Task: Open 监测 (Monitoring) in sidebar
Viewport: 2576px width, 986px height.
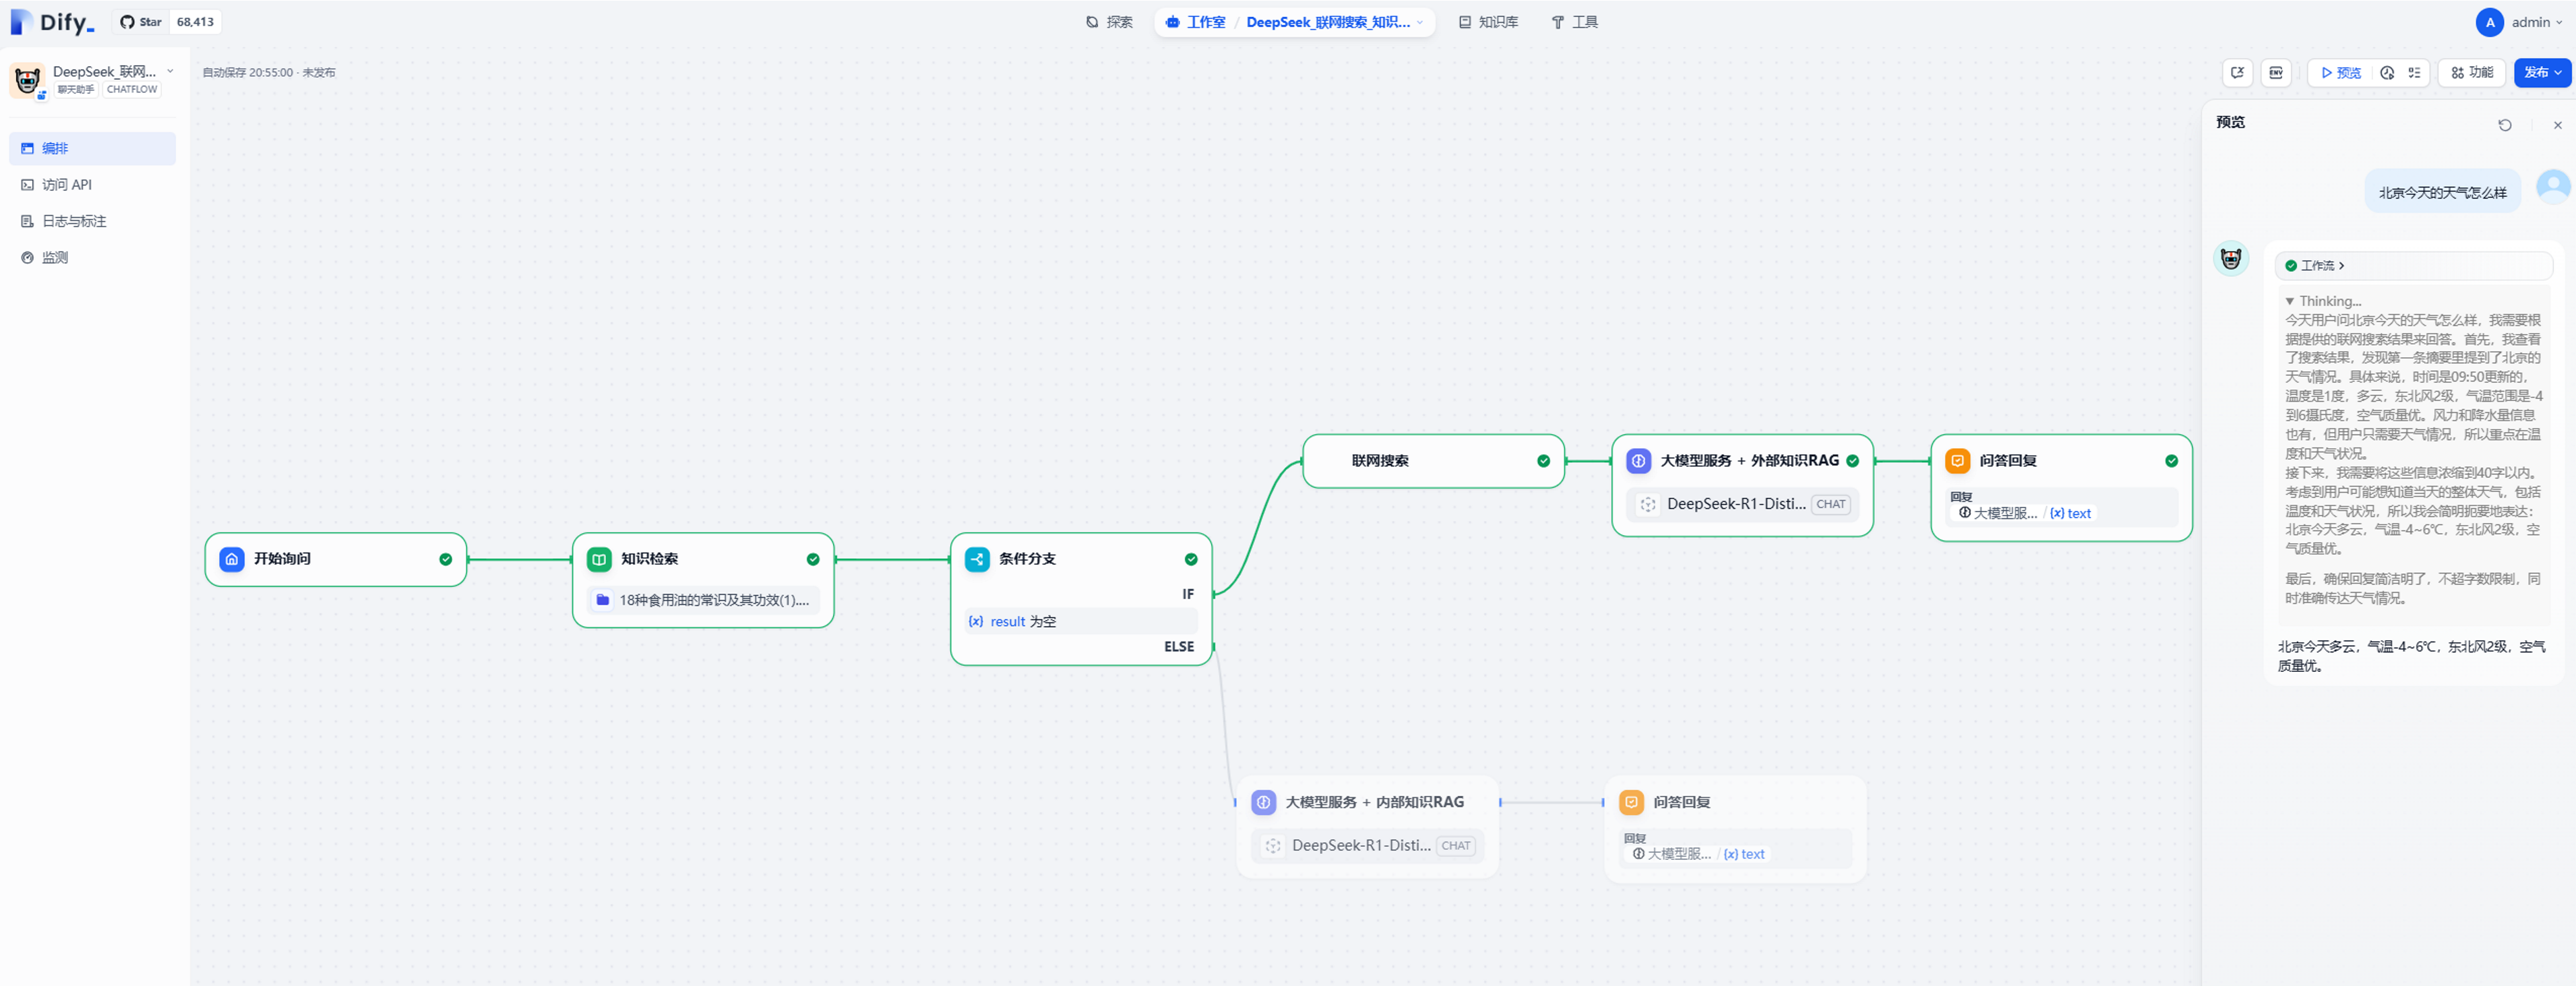Action: tap(92, 258)
